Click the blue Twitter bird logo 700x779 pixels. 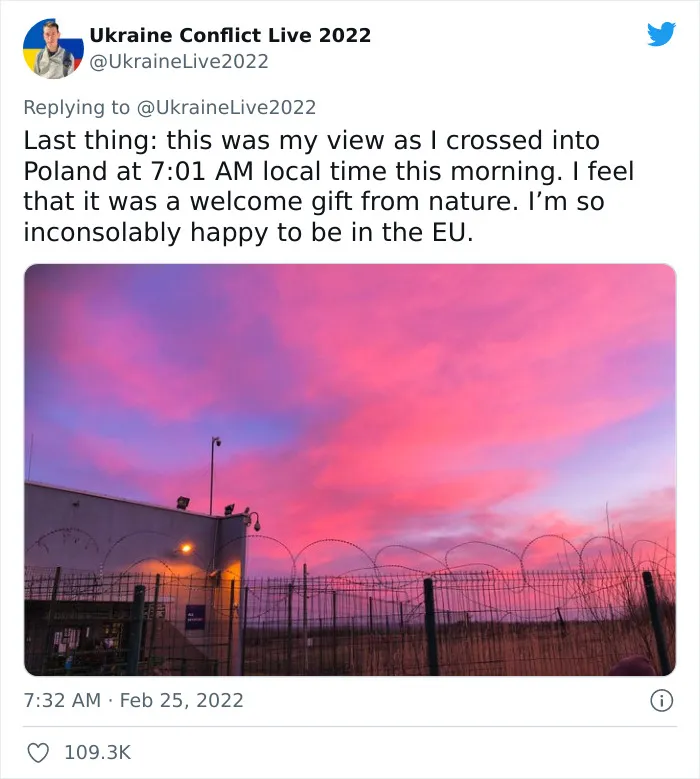coord(661,34)
